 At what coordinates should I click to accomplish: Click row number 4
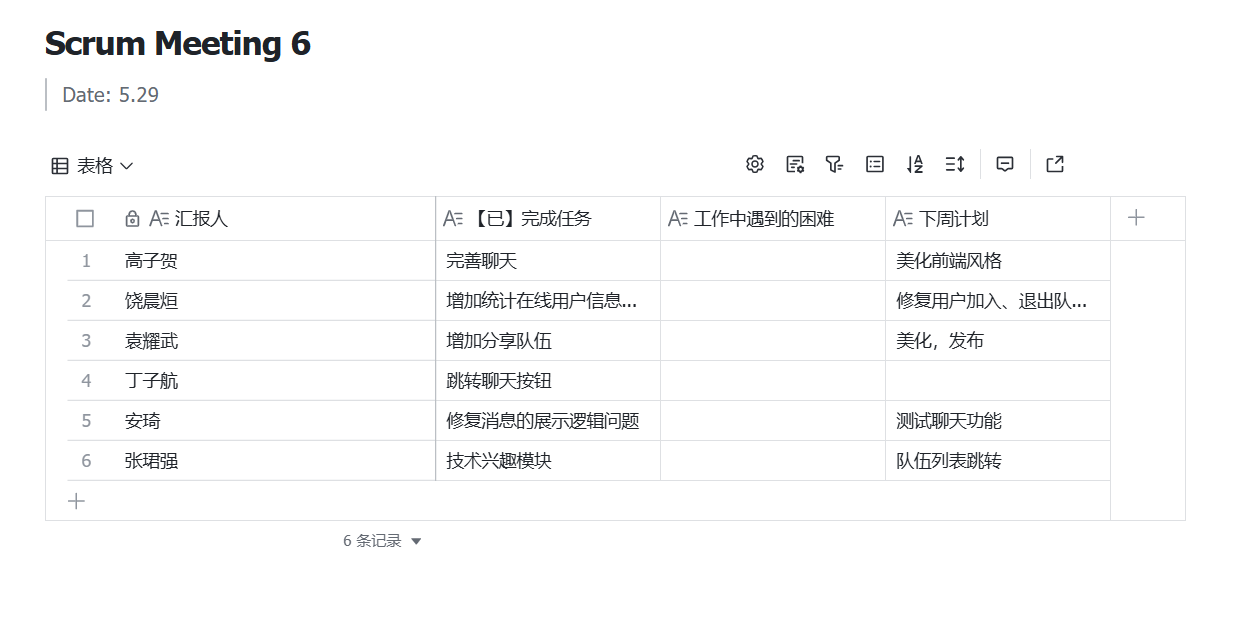tap(86, 381)
